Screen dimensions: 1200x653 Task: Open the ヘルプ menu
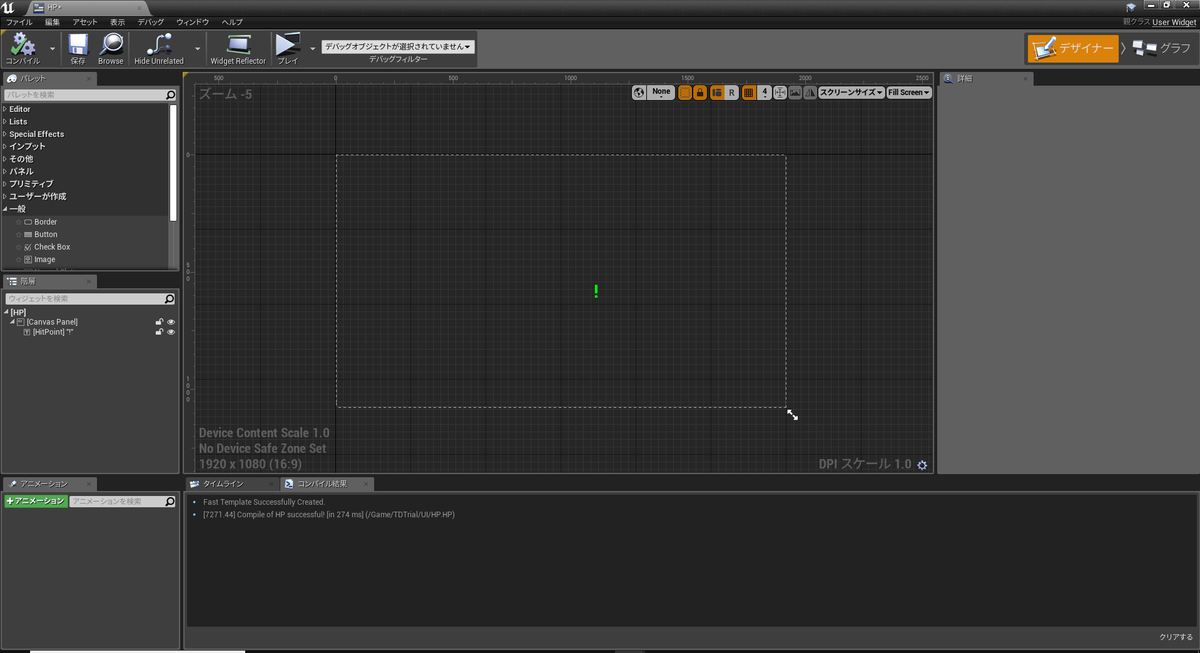point(232,21)
